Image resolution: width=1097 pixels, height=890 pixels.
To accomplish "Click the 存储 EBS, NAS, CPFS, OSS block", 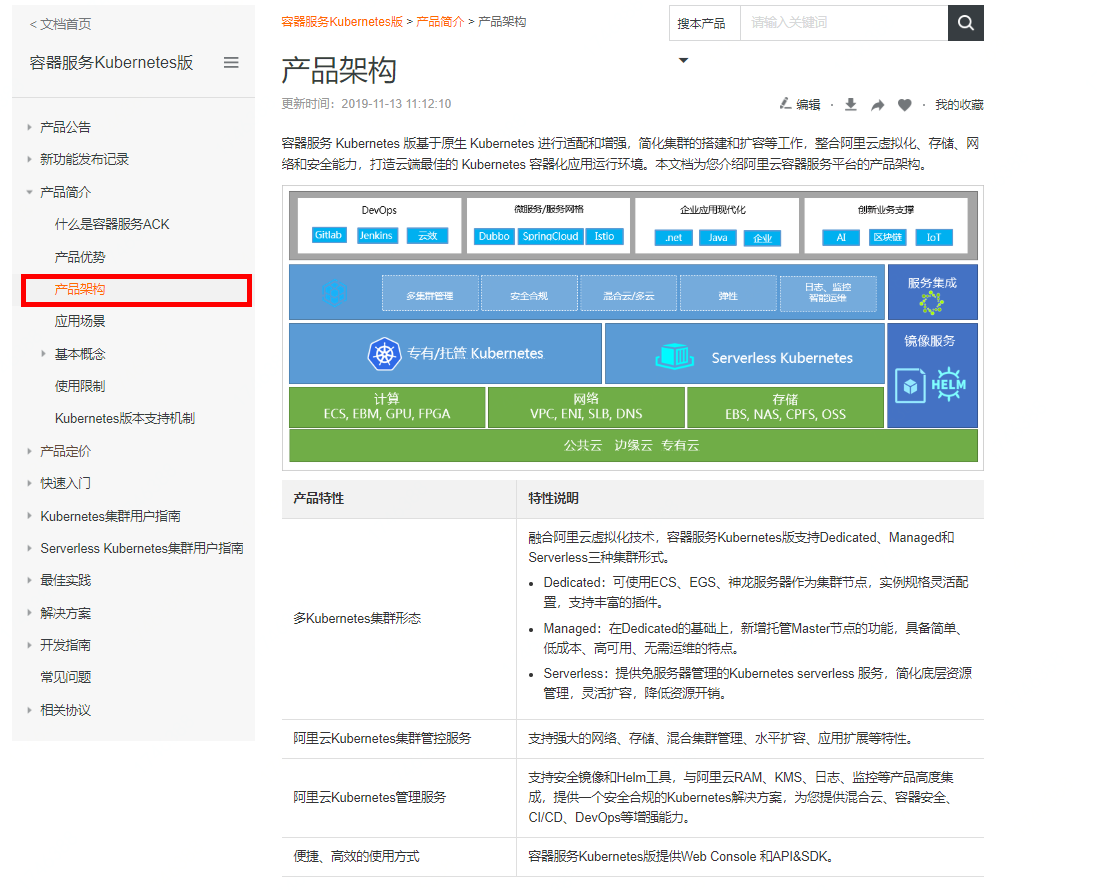I will pyautogui.click(x=785, y=407).
